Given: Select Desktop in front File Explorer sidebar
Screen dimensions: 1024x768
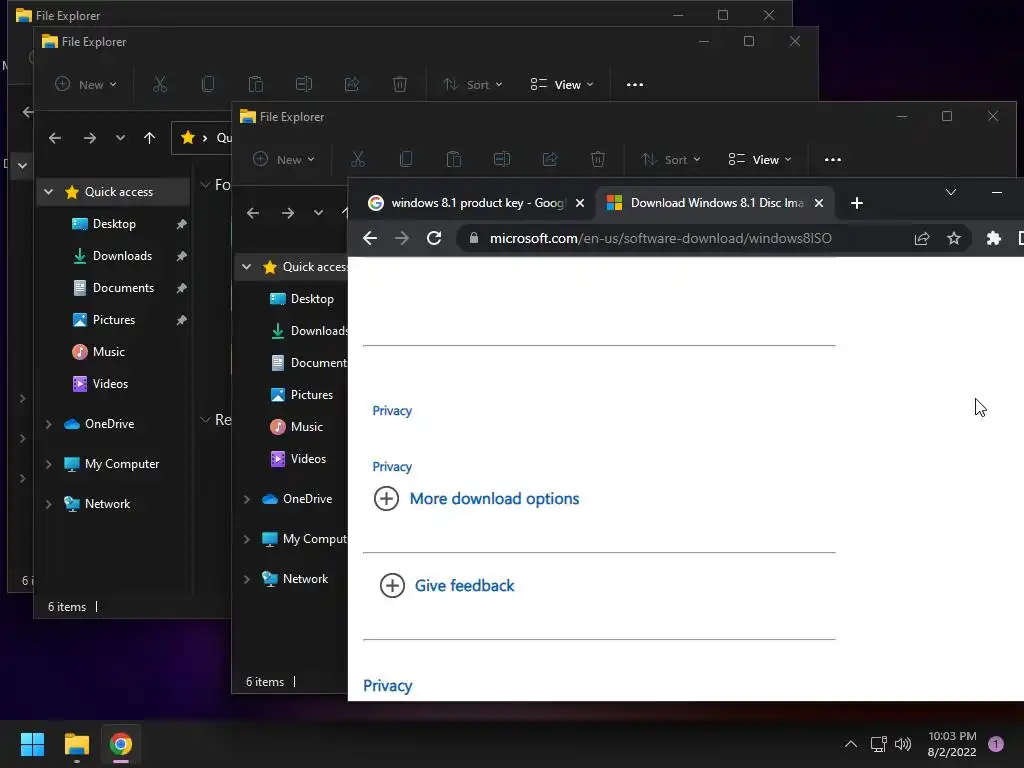Looking at the screenshot, I should click(302, 299).
